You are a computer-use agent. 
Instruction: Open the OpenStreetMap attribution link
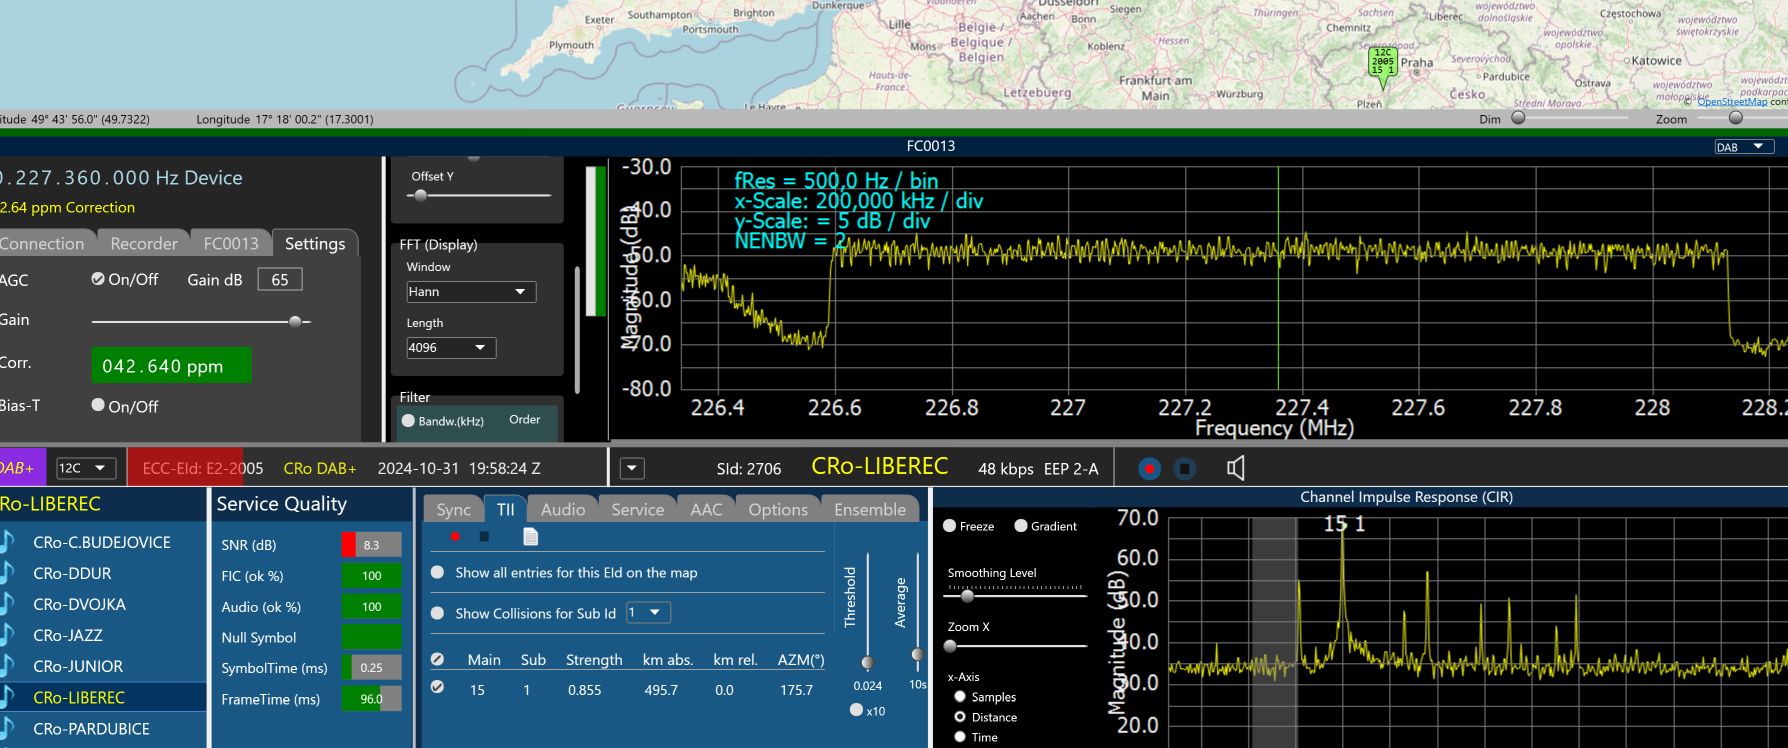pos(1731,102)
